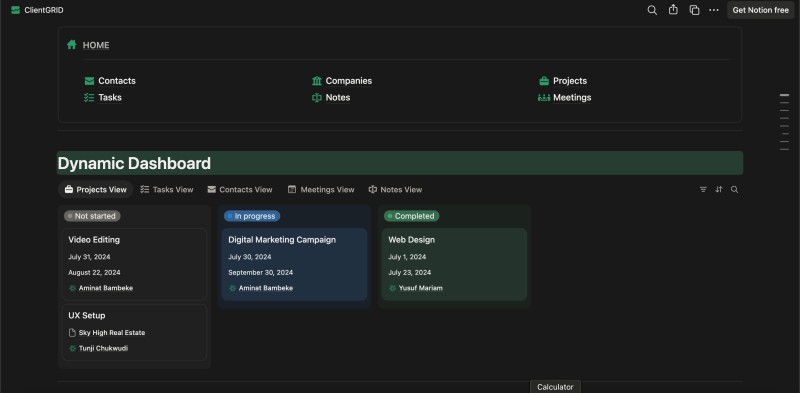Open the Tasks page link
800x393 pixels.
coord(110,97)
